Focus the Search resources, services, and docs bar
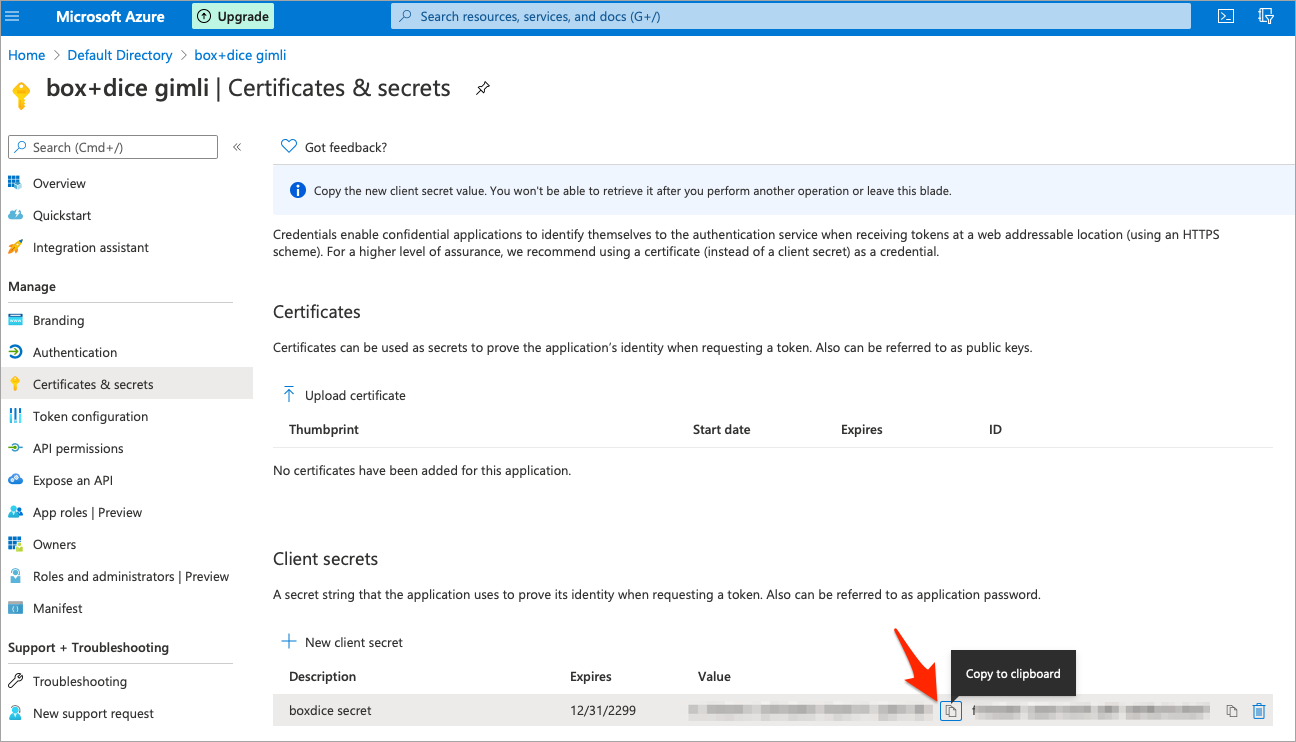 tap(790, 16)
